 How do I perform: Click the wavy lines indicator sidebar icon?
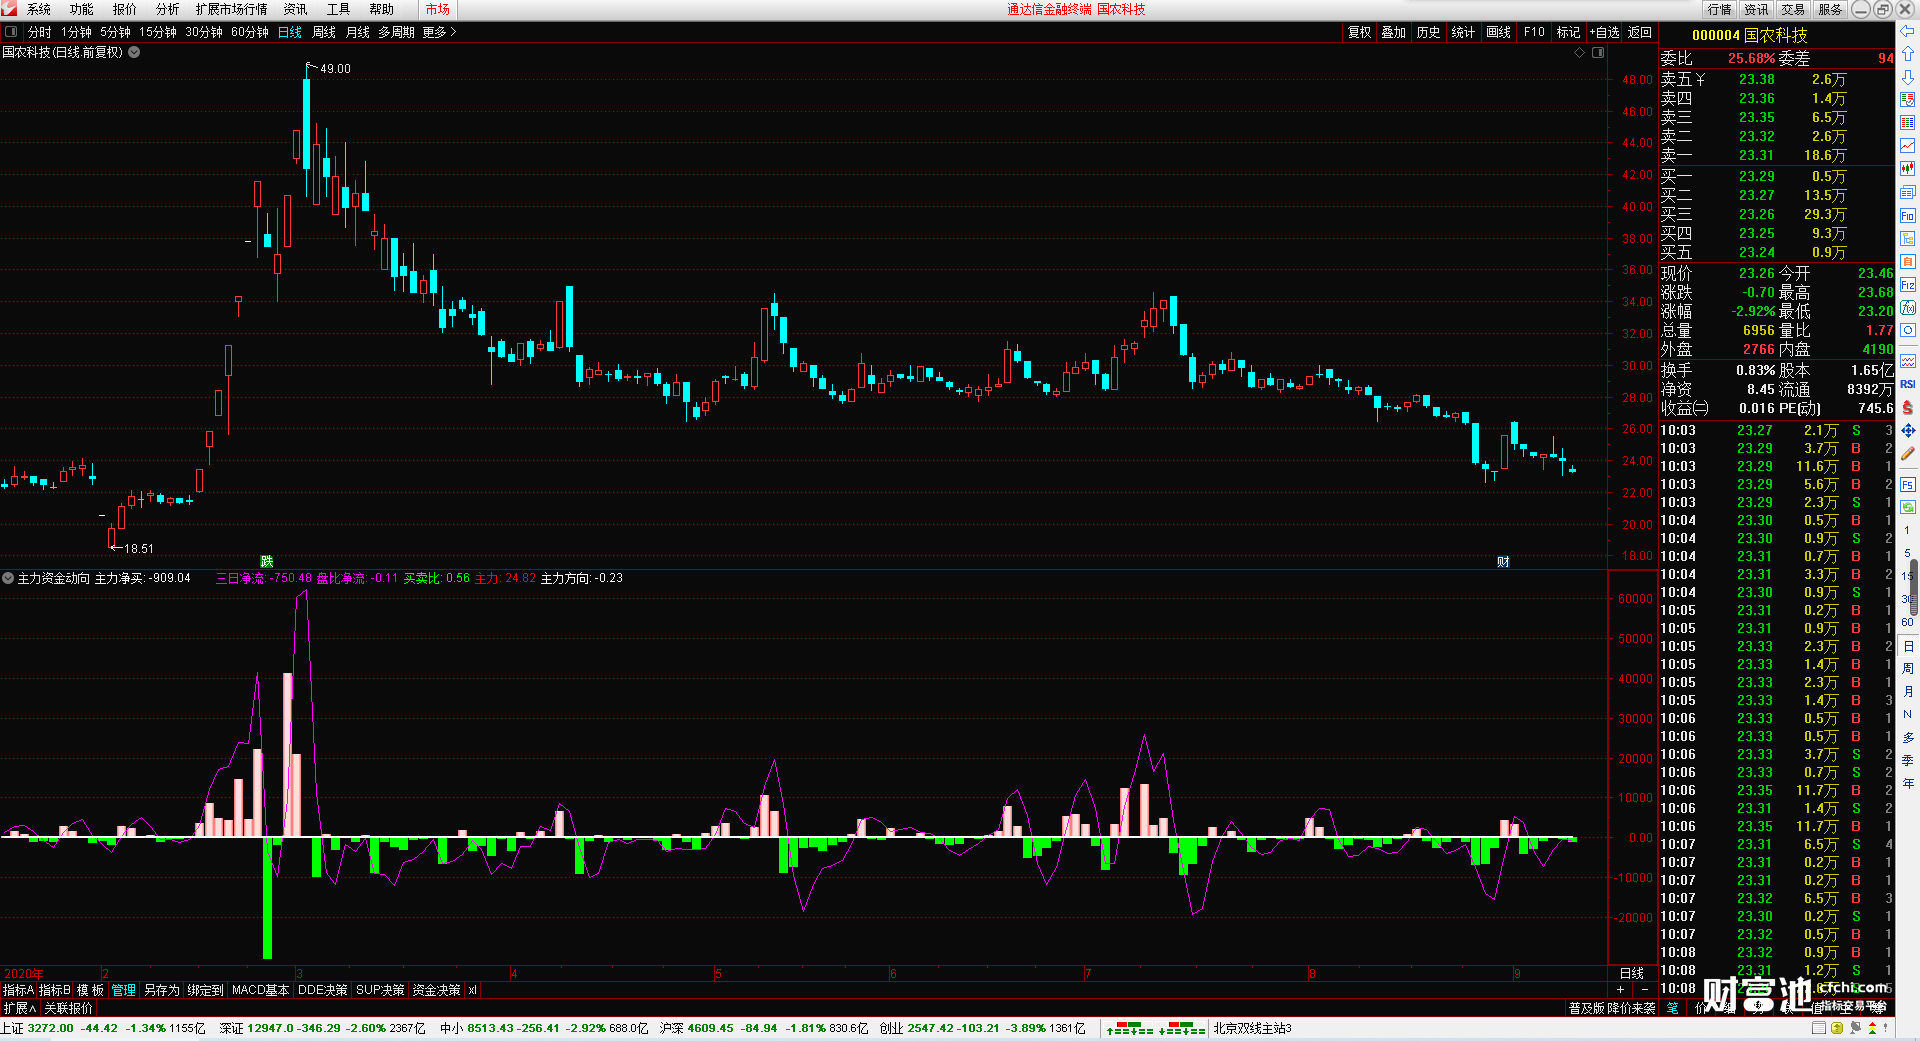coord(1908,361)
